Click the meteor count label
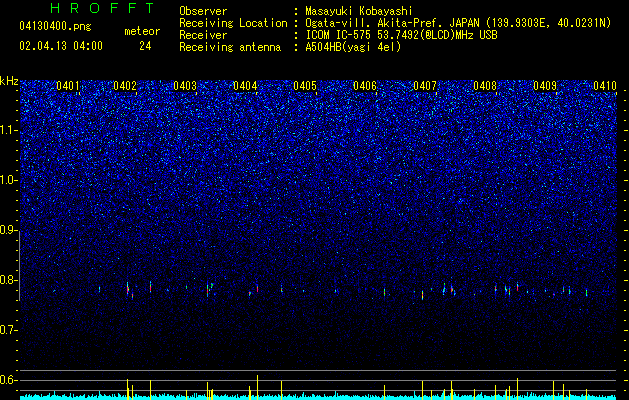Screen dimensions: 629x400 142,31
